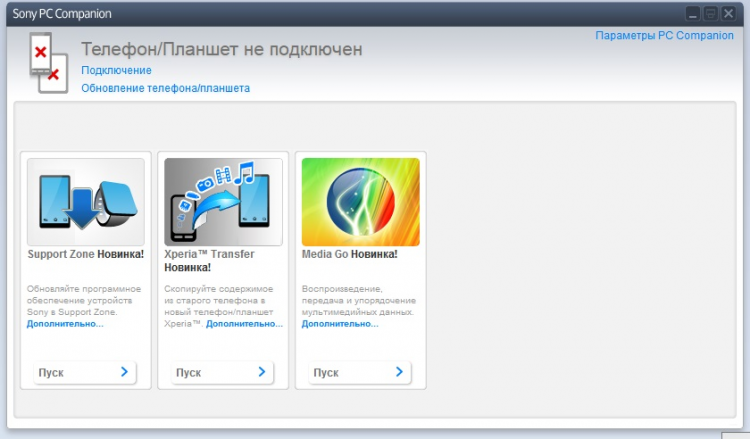The height and width of the screenshot is (439, 750).
Task: Click heading Телефон/Планшет не подключен
Action: click(222, 49)
